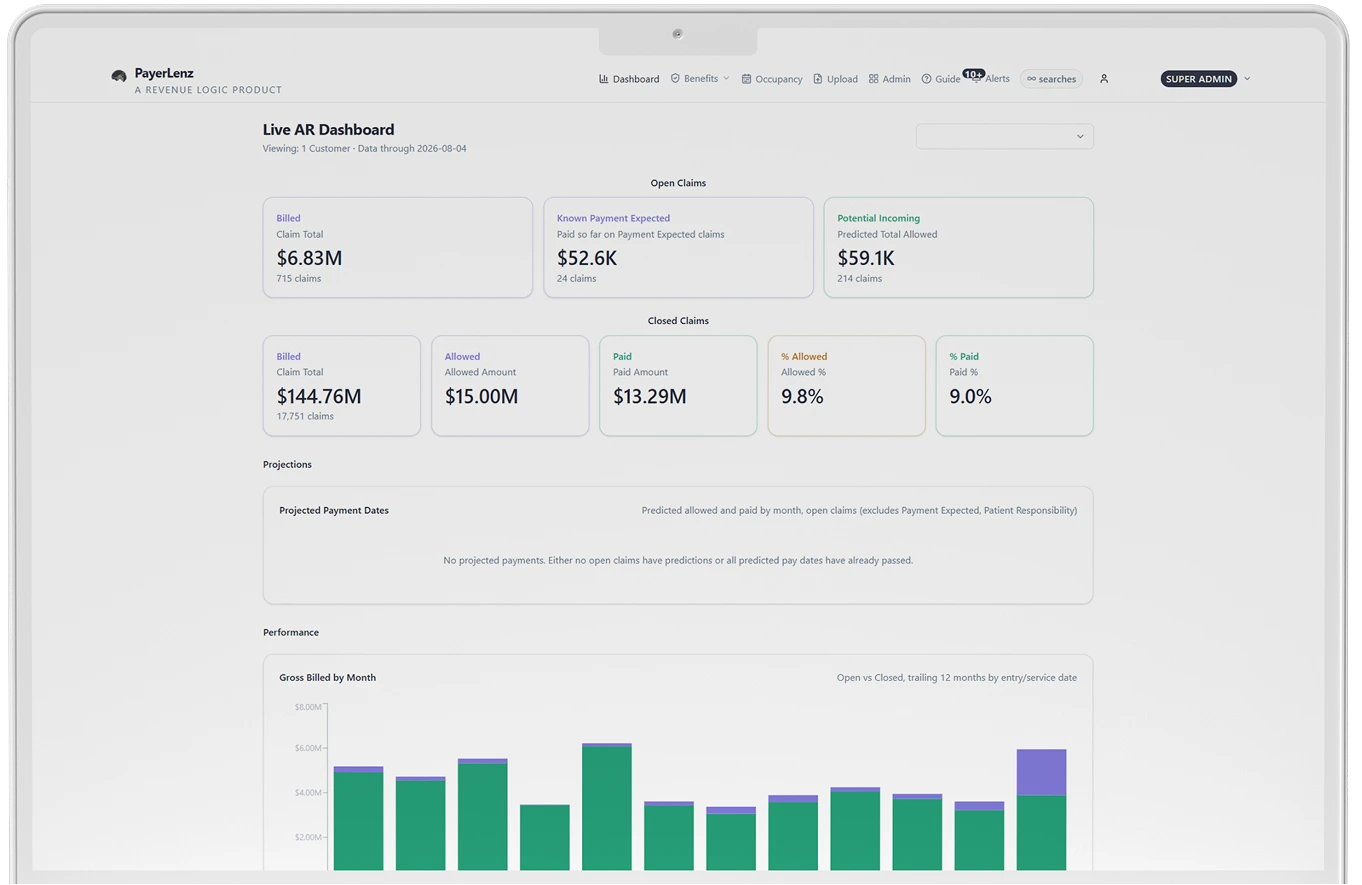The image size is (1362, 885).
Task: Expand the Super Admin account chevron
Action: click(1247, 78)
